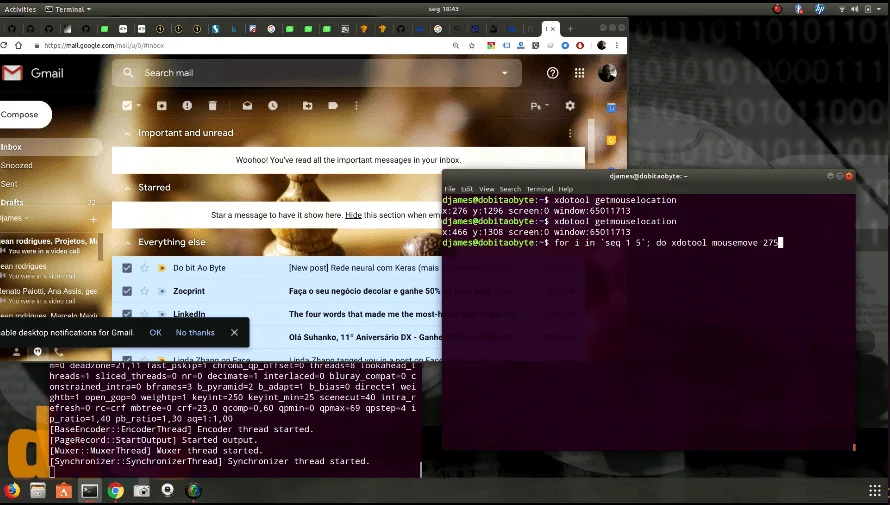Image resolution: width=890 pixels, height=505 pixels.
Task: Focus the Search mail field
Action: (318, 73)
